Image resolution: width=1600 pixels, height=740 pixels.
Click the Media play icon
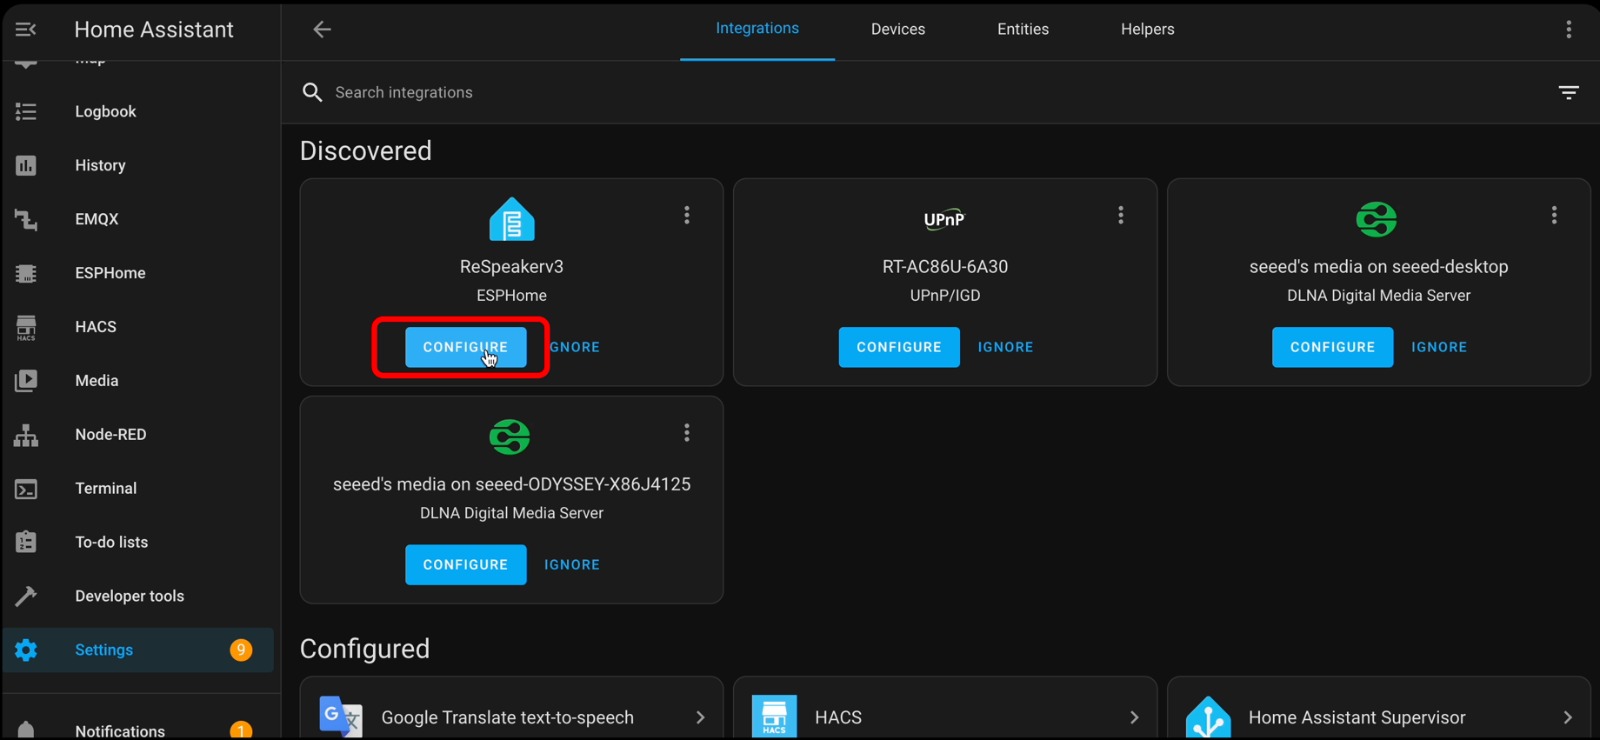(26, 381)
